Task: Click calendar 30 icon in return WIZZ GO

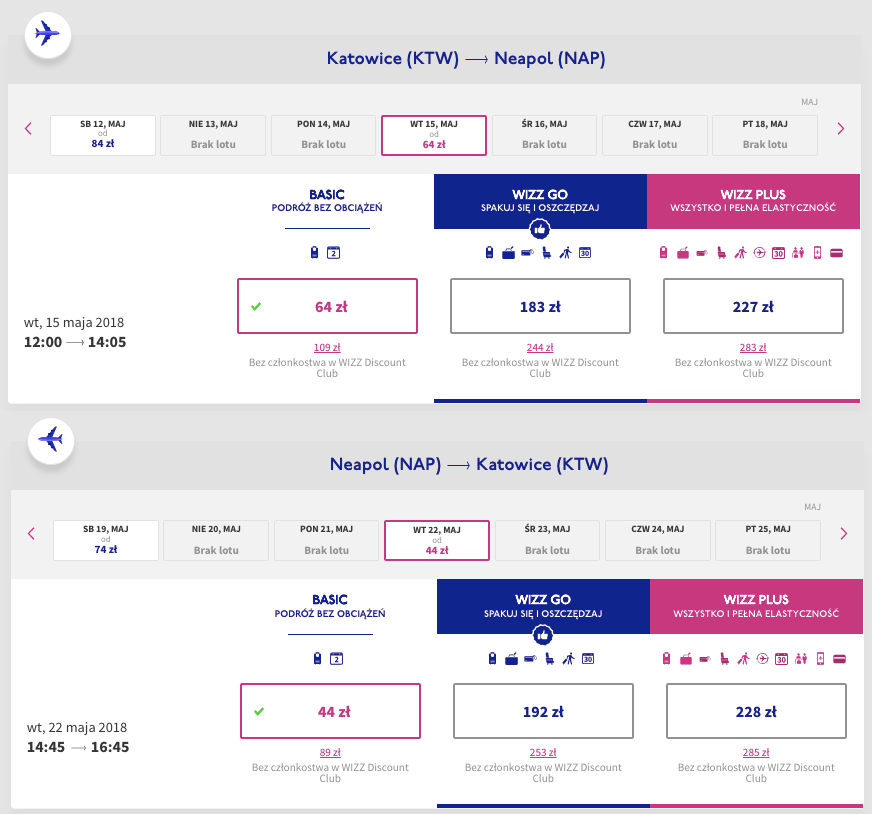Action: 588,658
